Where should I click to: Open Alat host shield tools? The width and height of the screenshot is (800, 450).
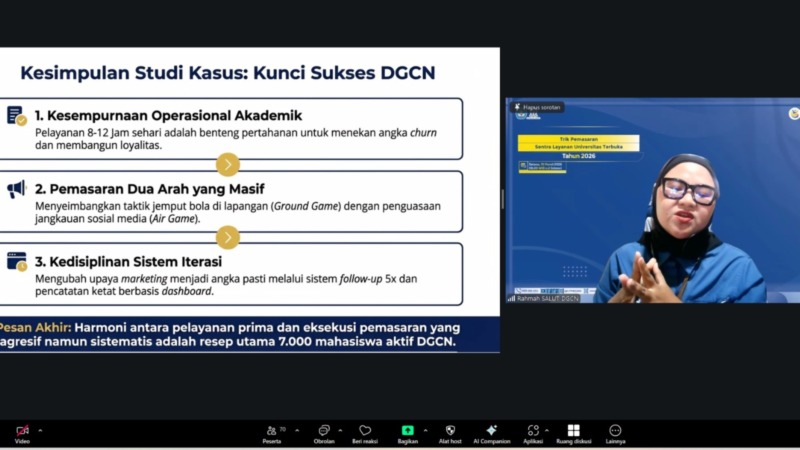coord(450,431)
